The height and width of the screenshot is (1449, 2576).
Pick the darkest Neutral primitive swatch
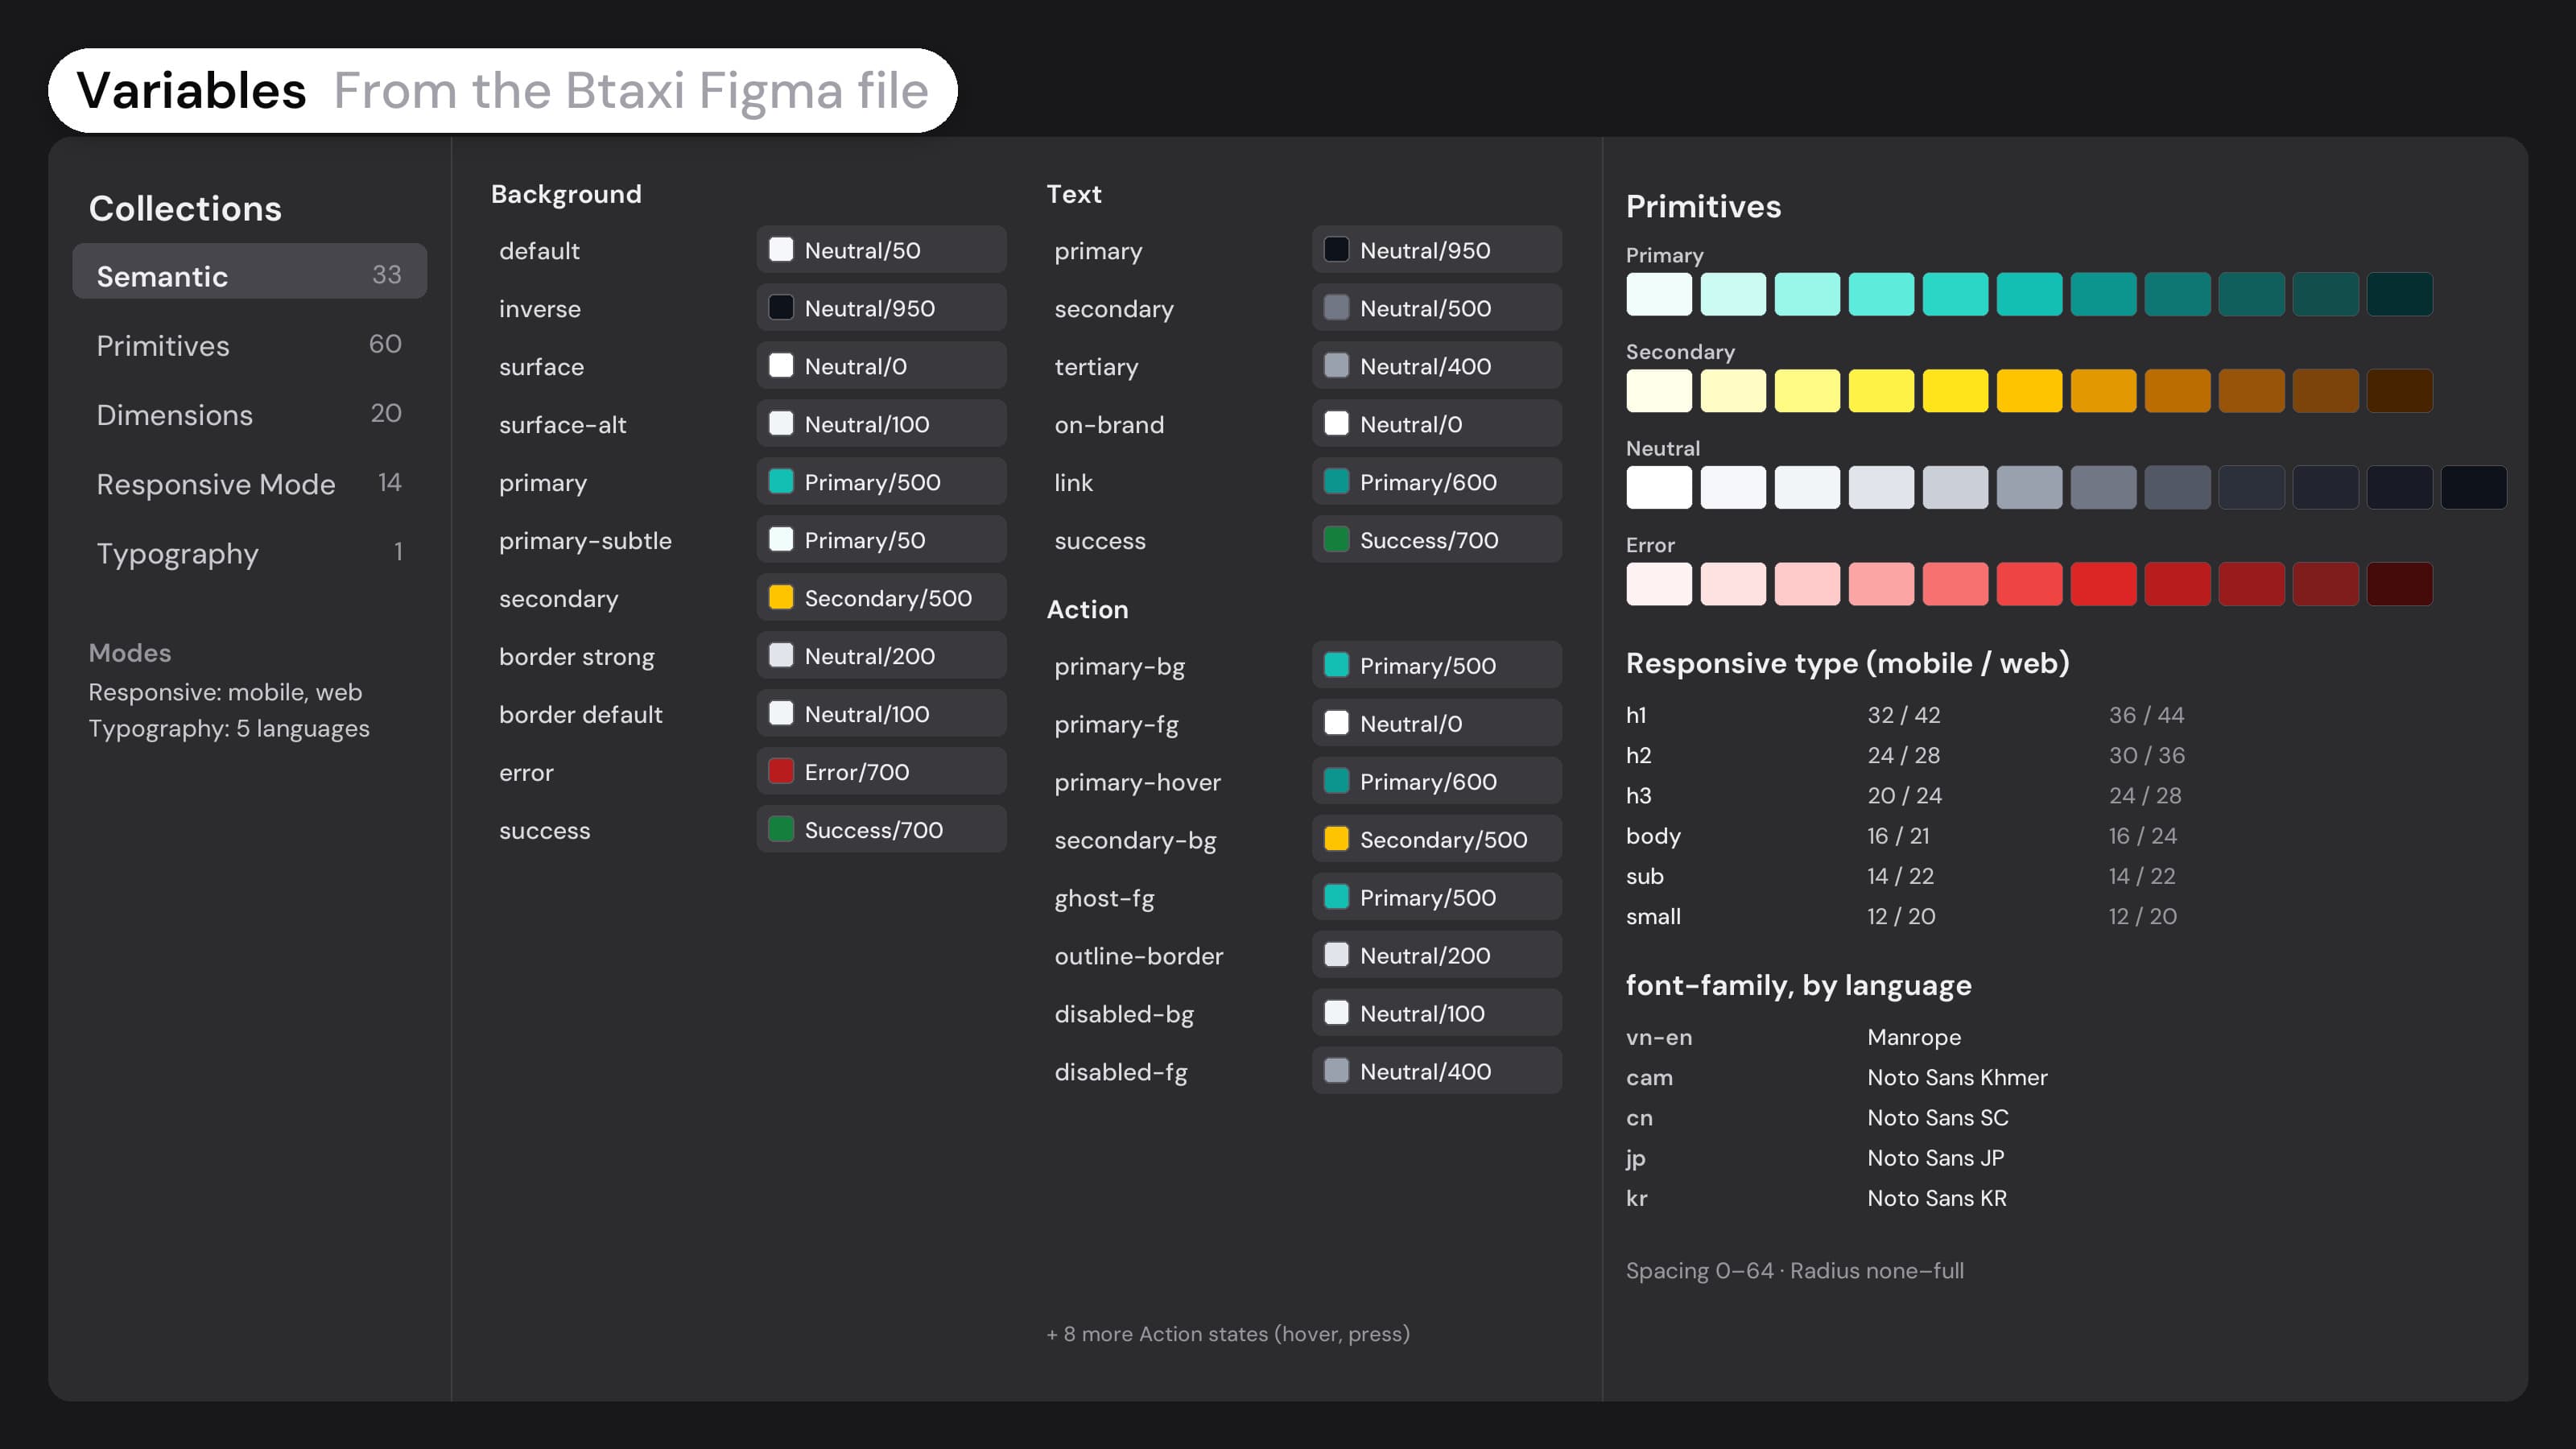click(2473, 487)
